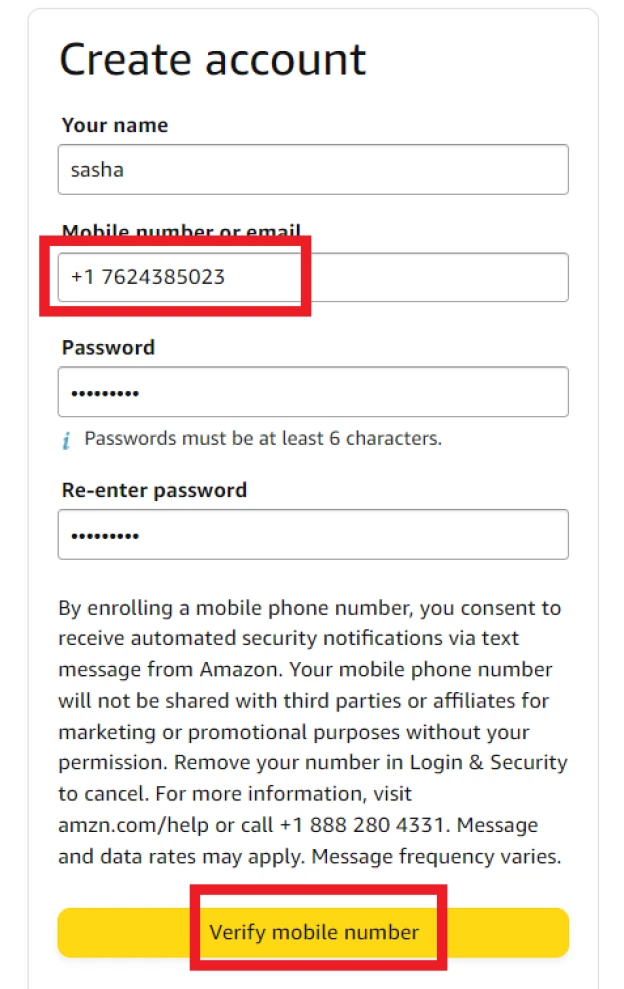The width and height of the screenshot is (624, 989).
Task: Click the +1 888 280 4331 phone number
Action: 365,825
